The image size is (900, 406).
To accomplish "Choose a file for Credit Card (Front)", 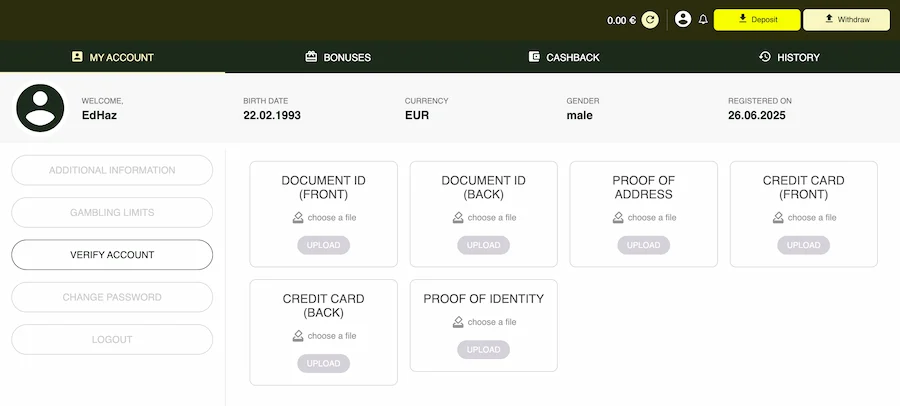I will click(x=805, y=218).
